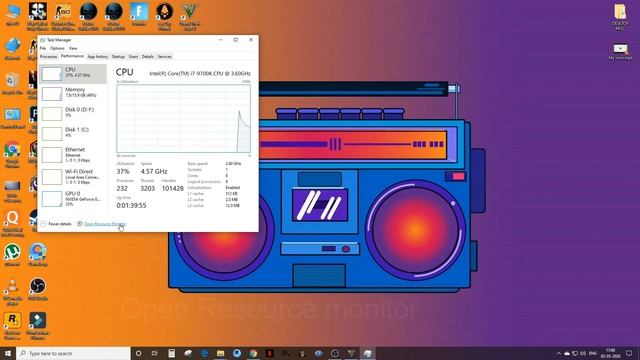
Task: Switch to the Services tab
Action: (164, 57)
